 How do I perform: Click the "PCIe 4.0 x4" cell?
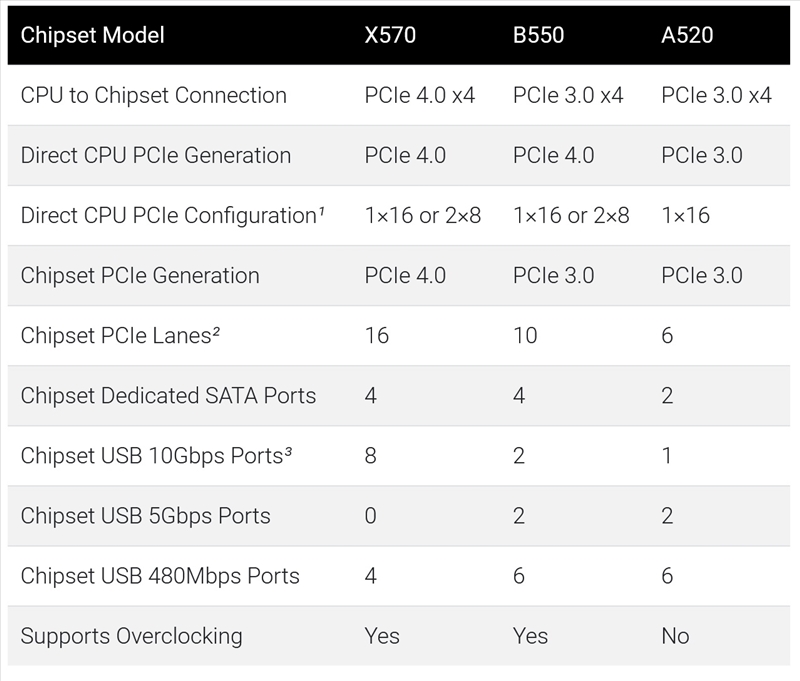pyautogui.click(x=420, y=95)
